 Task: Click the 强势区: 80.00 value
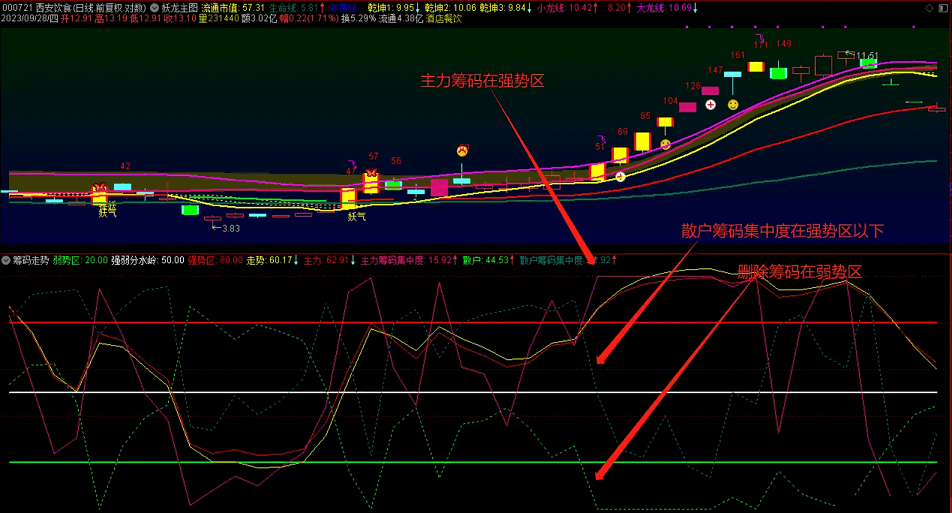pyautogui.click(x=215, y=260)
